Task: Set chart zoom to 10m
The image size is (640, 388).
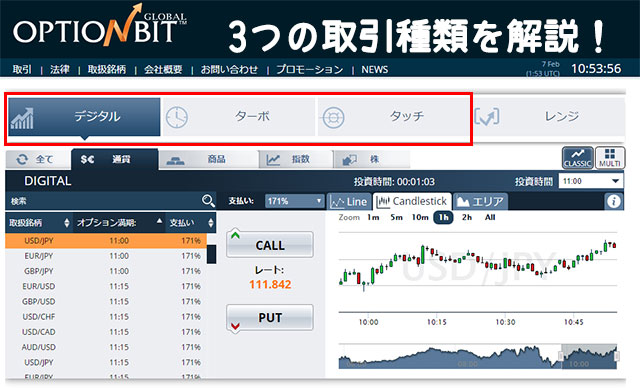Action: pos(420,217)
